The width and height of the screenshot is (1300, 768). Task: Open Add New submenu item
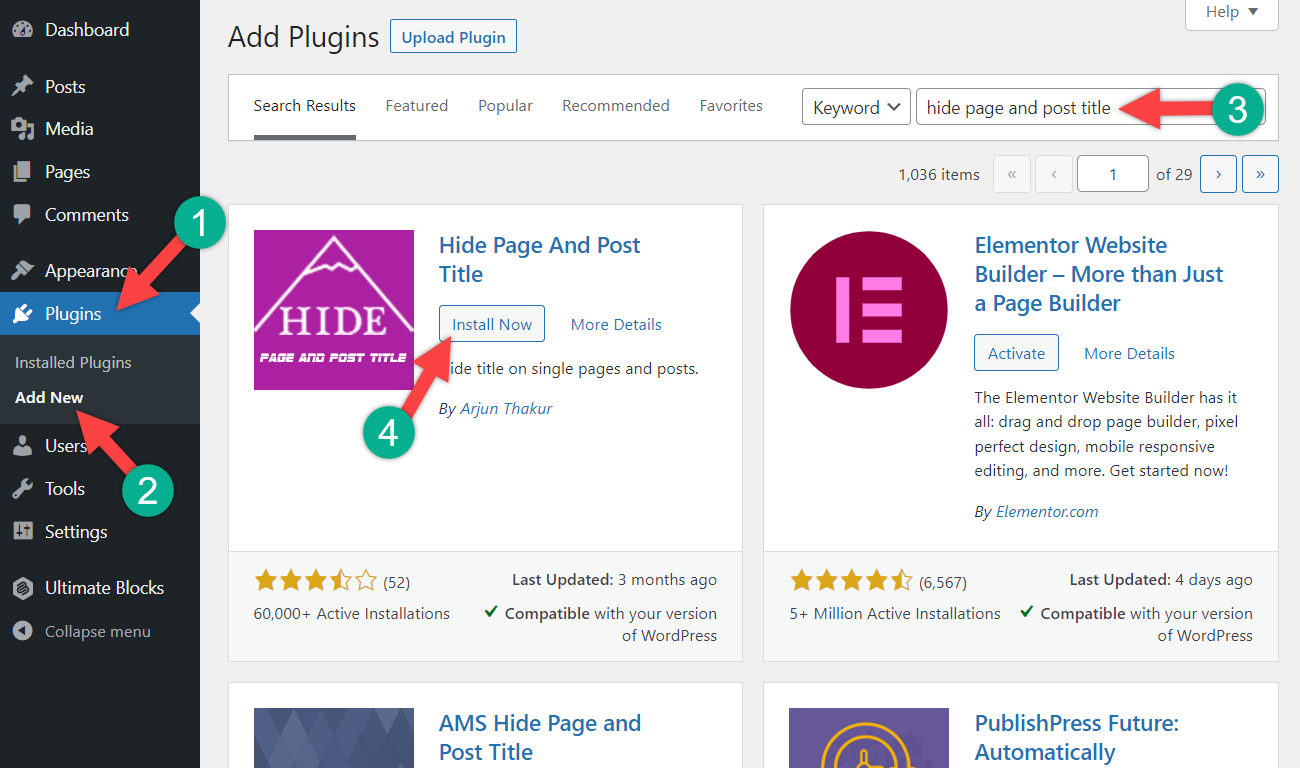[x=49, y=397]
